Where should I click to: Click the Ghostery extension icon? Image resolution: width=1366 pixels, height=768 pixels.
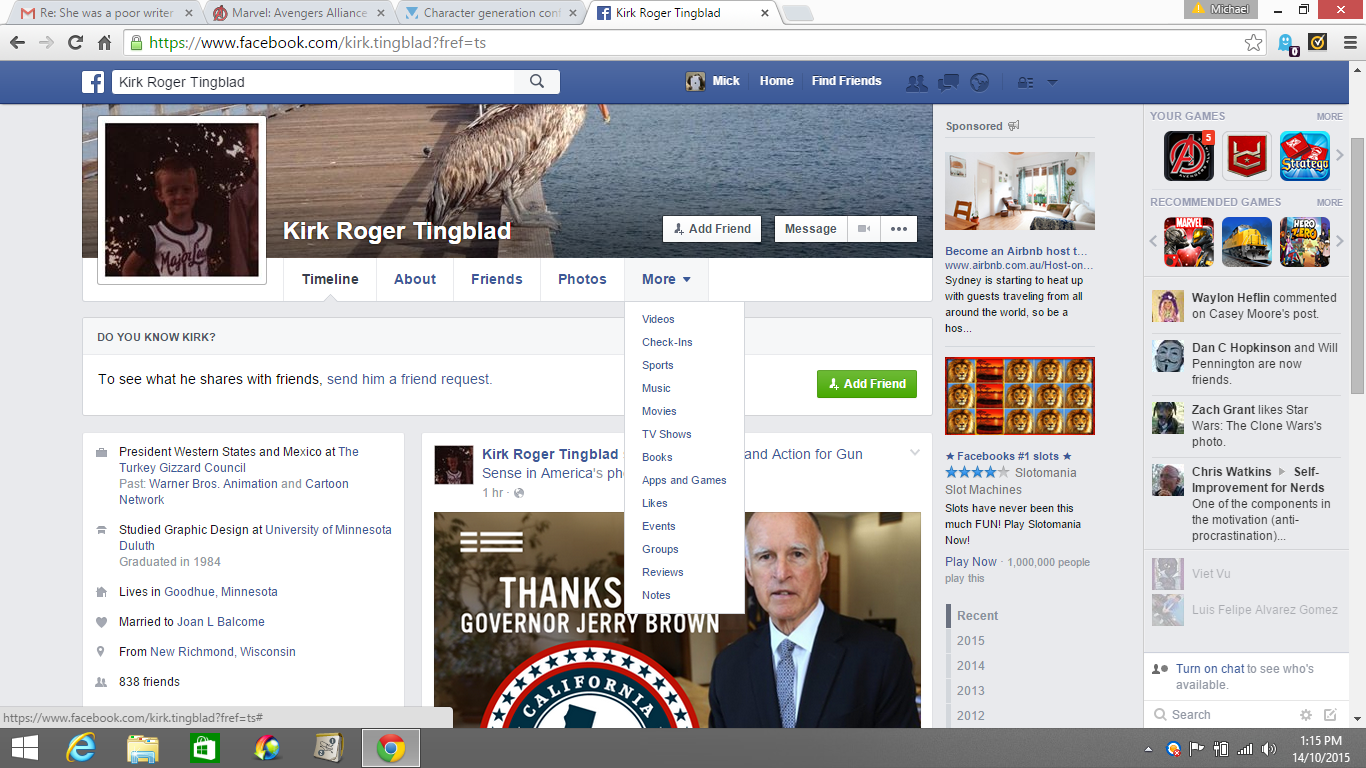click(x=1287, y=44)
